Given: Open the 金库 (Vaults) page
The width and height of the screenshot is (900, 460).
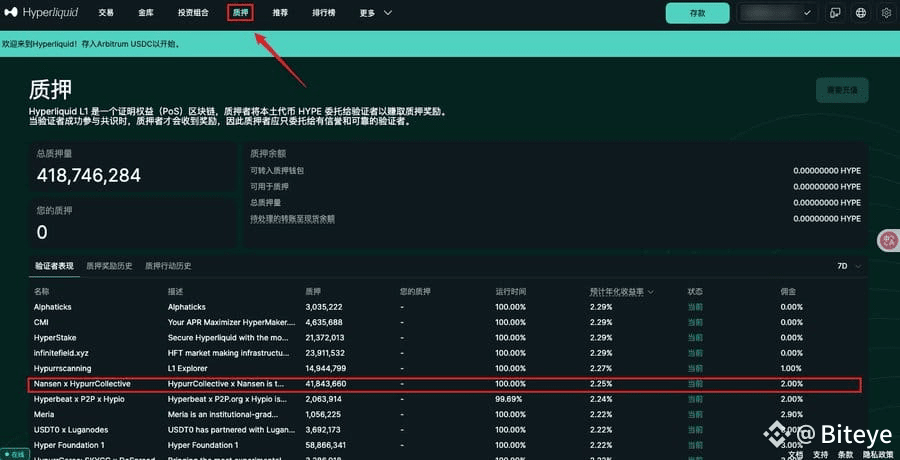Looking at the screenshot, I should [146, 13].
